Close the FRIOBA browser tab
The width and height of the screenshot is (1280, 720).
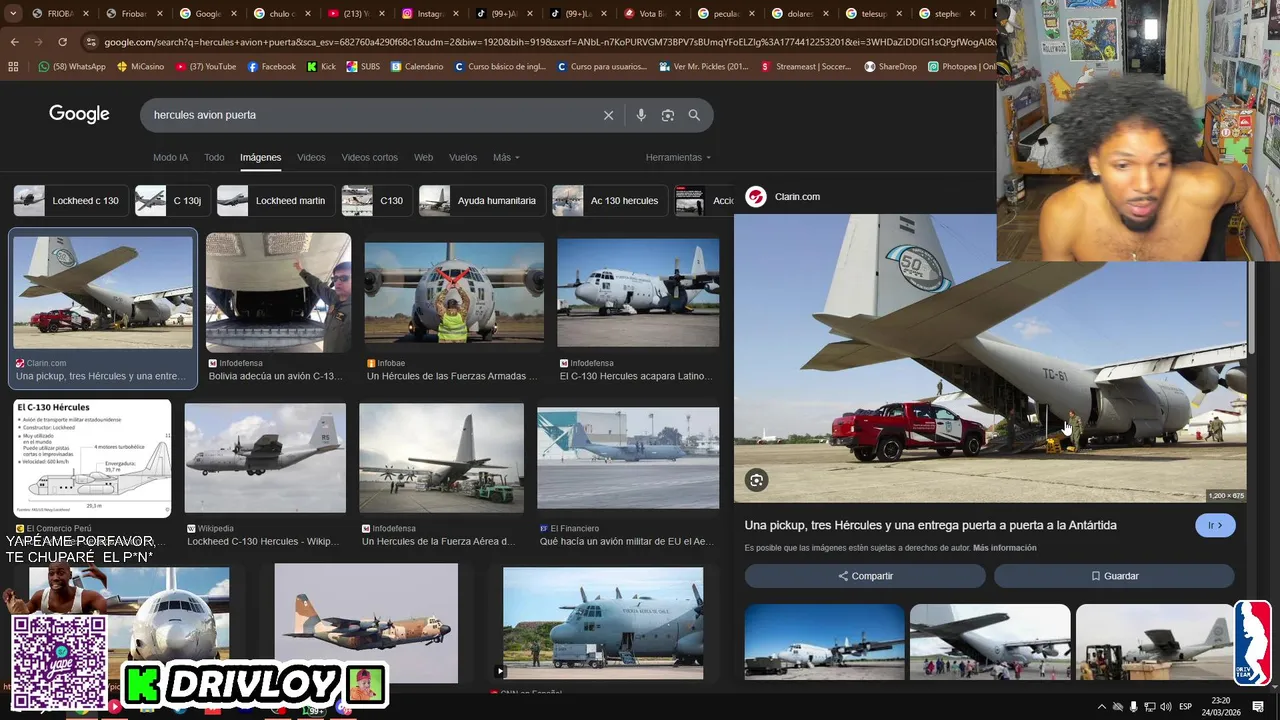(x=85, y=14)
